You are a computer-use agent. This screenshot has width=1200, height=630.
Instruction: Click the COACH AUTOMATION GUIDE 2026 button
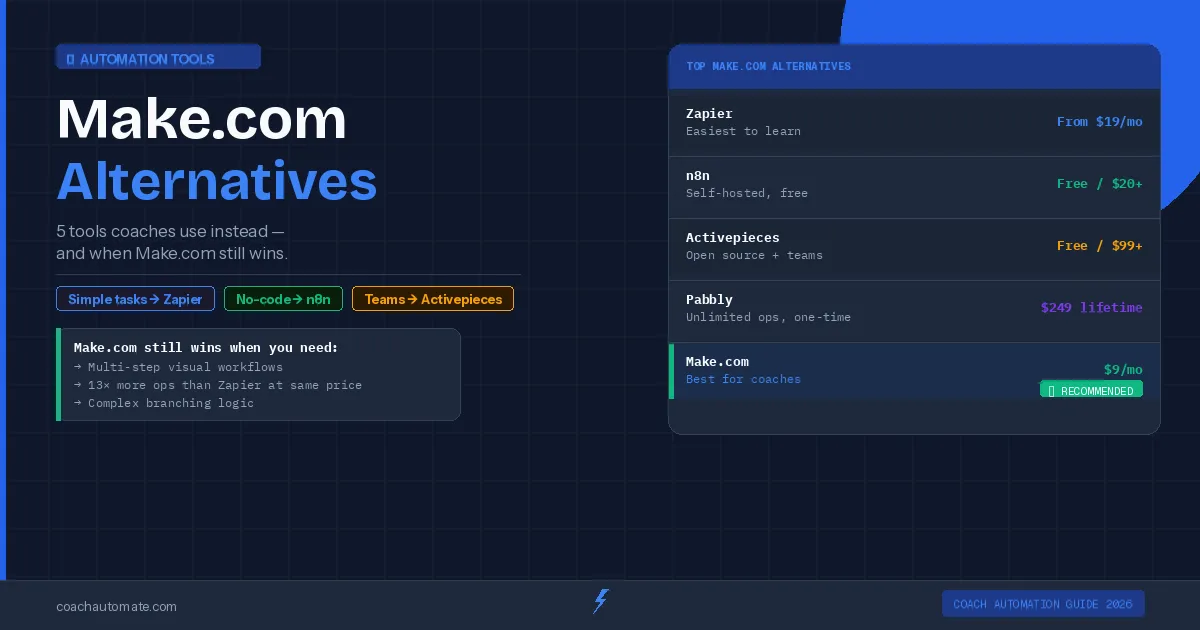coord(1043,603)
